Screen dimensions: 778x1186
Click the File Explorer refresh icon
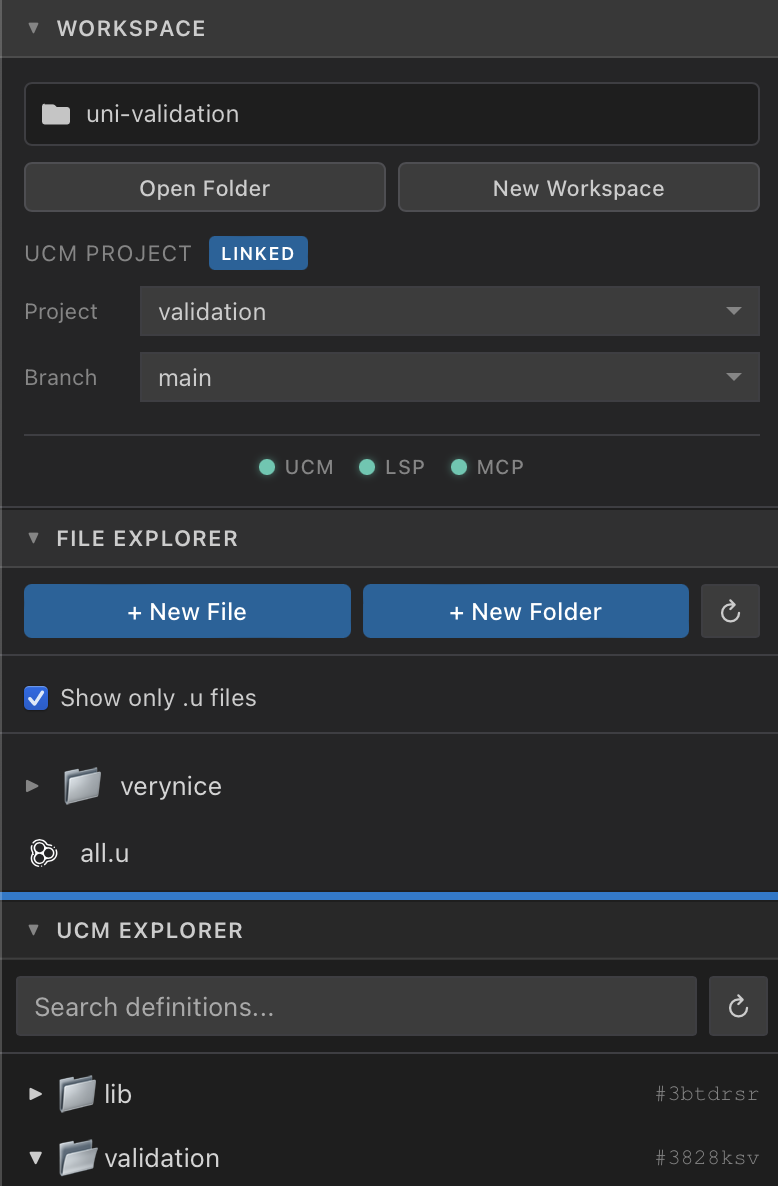coord(730,612)
